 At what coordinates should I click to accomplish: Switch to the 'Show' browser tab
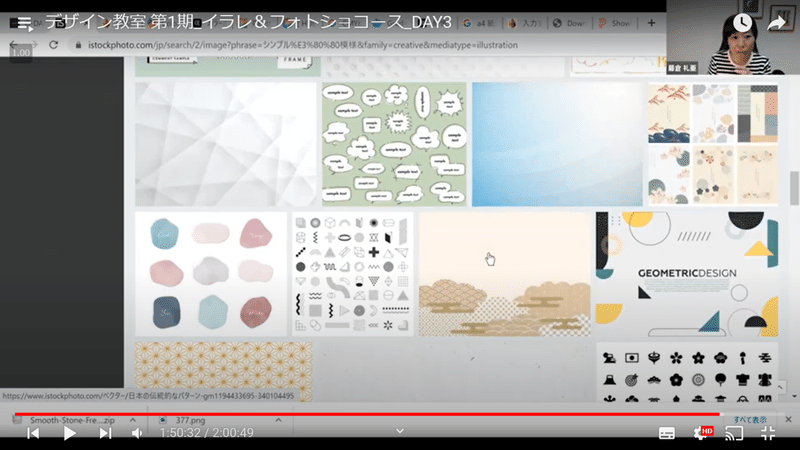pos(615,23)
